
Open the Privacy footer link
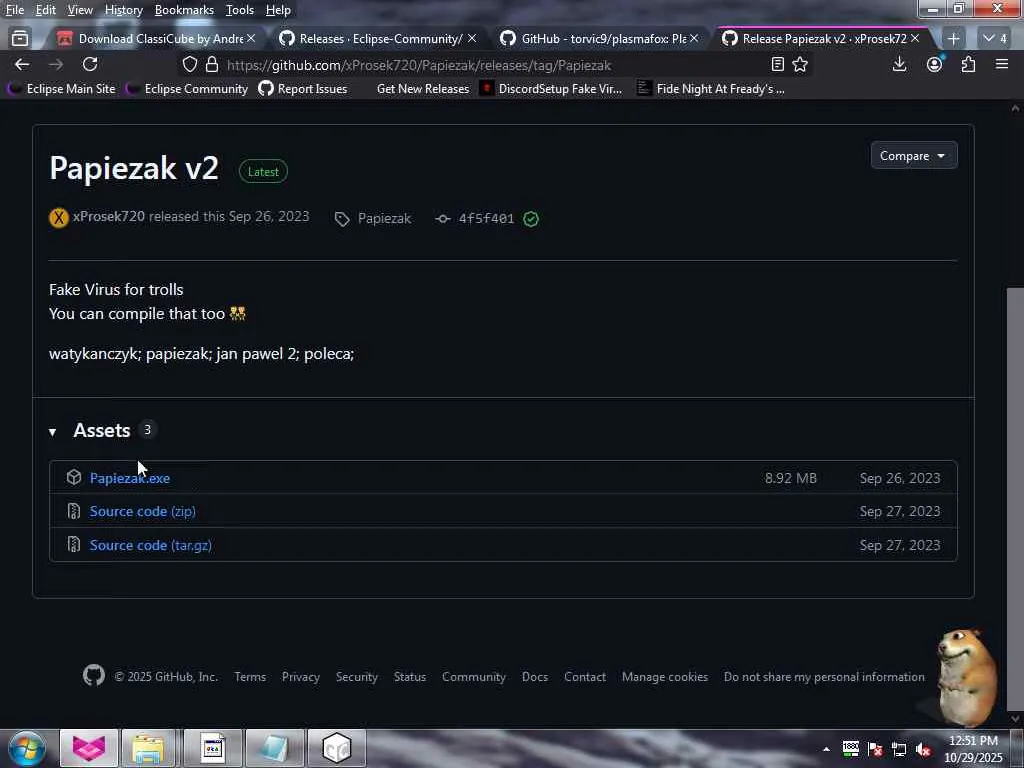click(x=301, y=677)
